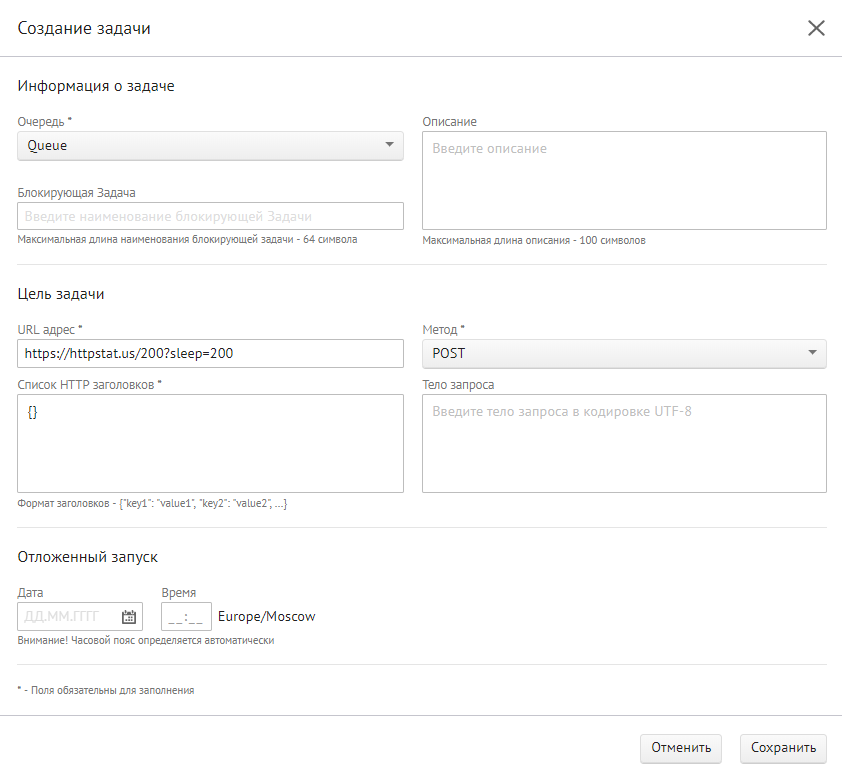This screenshot has width=842, height=780.
Task: Click the Дата input field
Action: [68, 617]
